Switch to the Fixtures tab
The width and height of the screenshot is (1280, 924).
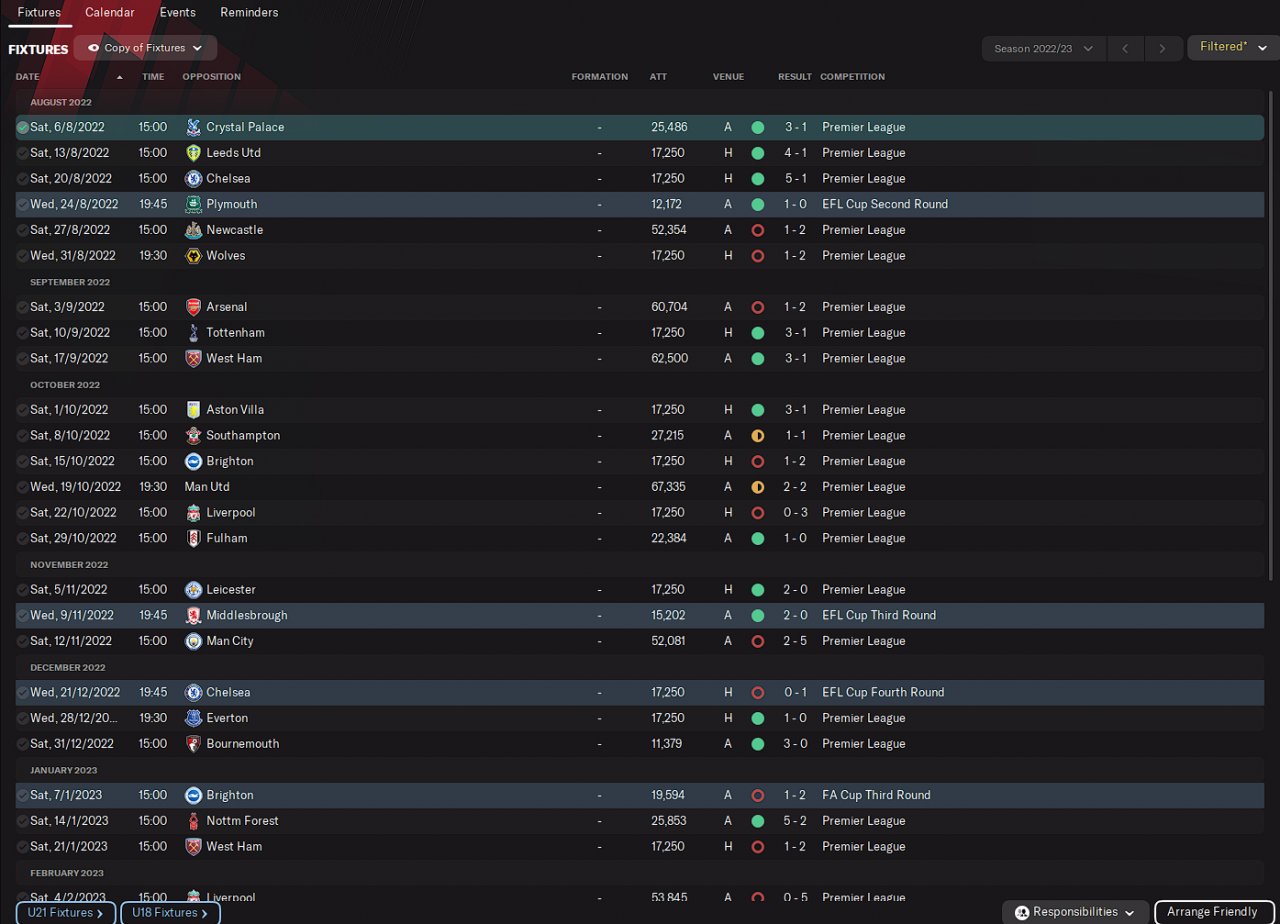pyautogui.click(x=39, y=13)
